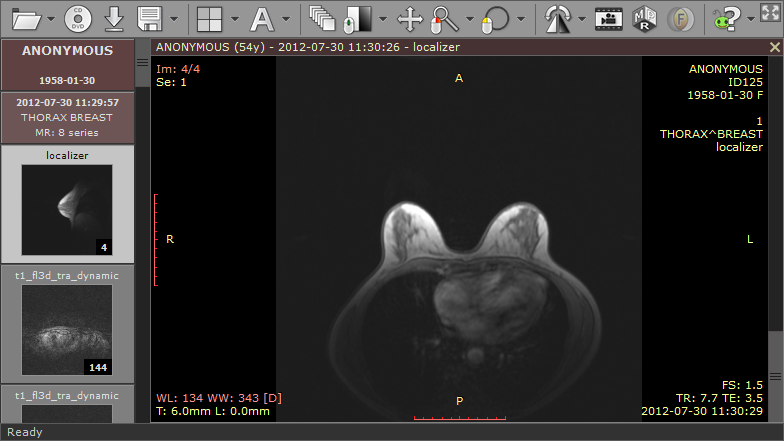
Task: Open the MPR 3D reconstruction cube icon
Action: [x=644, y=19]
